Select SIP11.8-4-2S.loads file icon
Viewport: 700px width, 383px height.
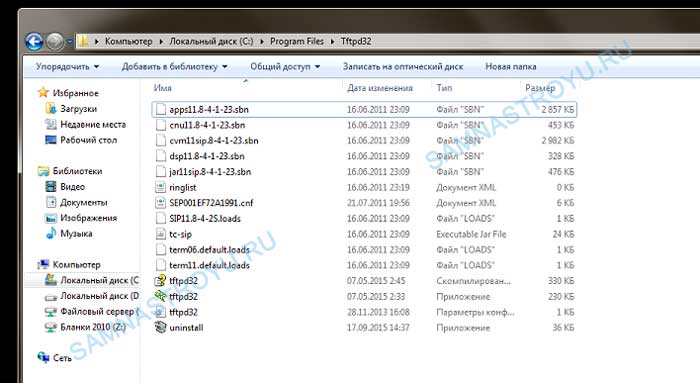pos(161,218)
